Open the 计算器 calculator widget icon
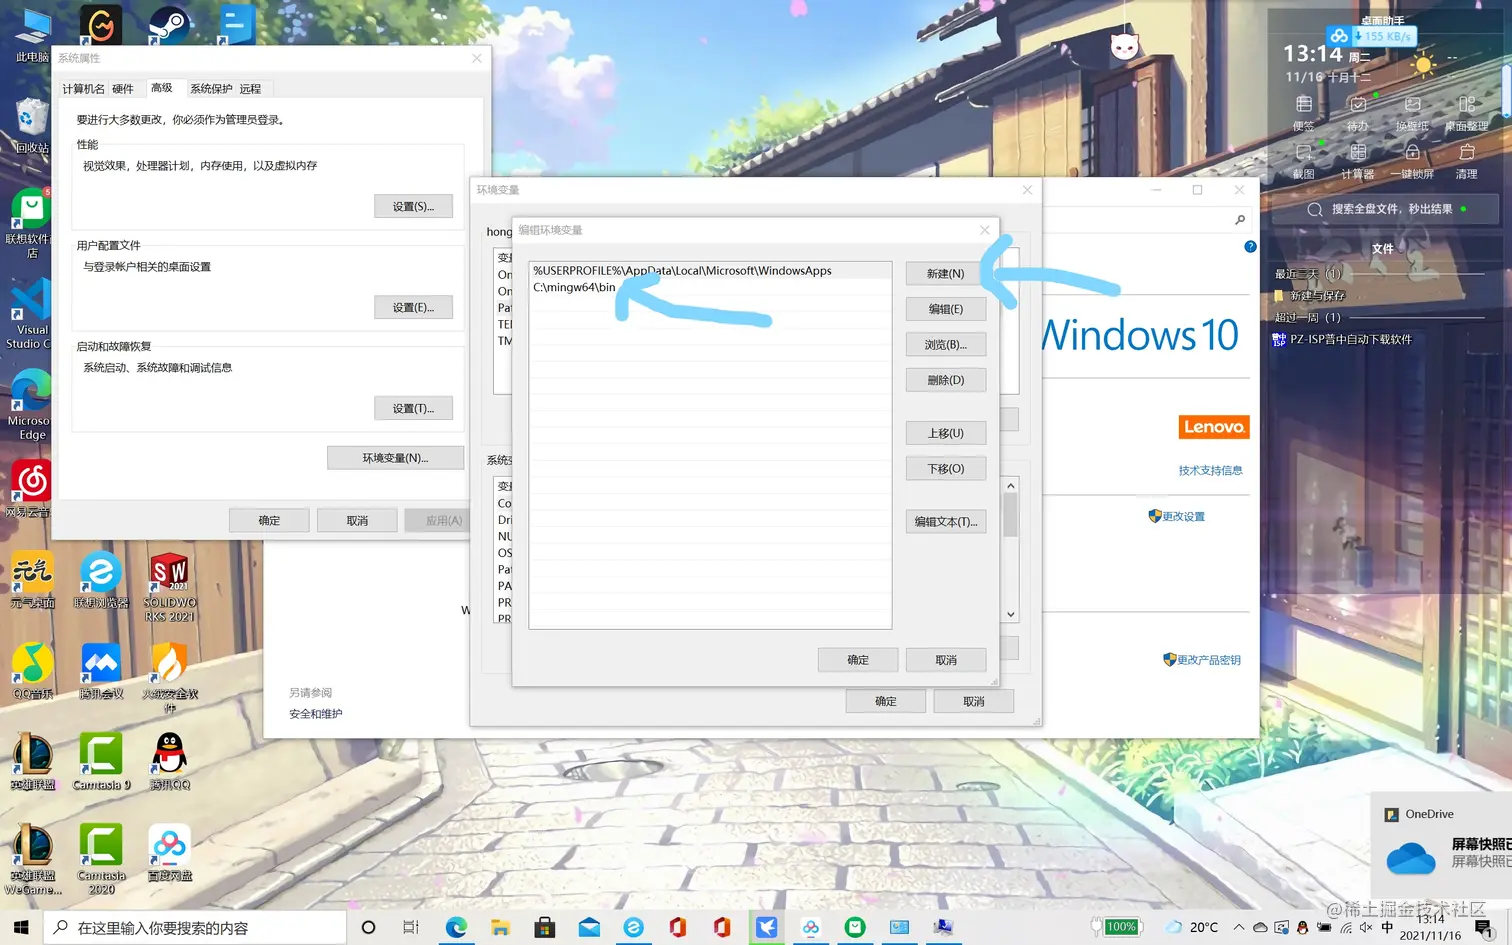Screen dimensions: 1512x945 pos(1357,160)
